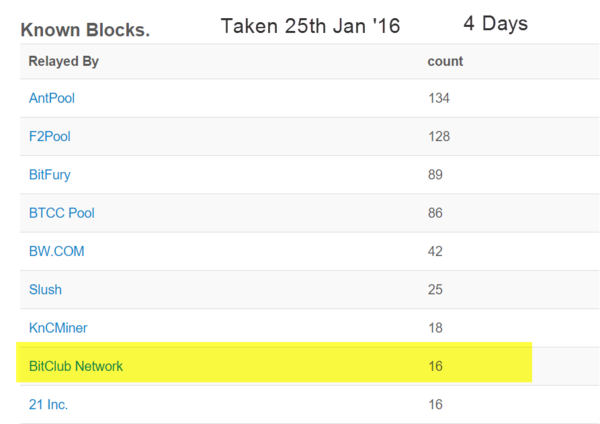Select AntPool's count value 134

(x=439, y=98)
